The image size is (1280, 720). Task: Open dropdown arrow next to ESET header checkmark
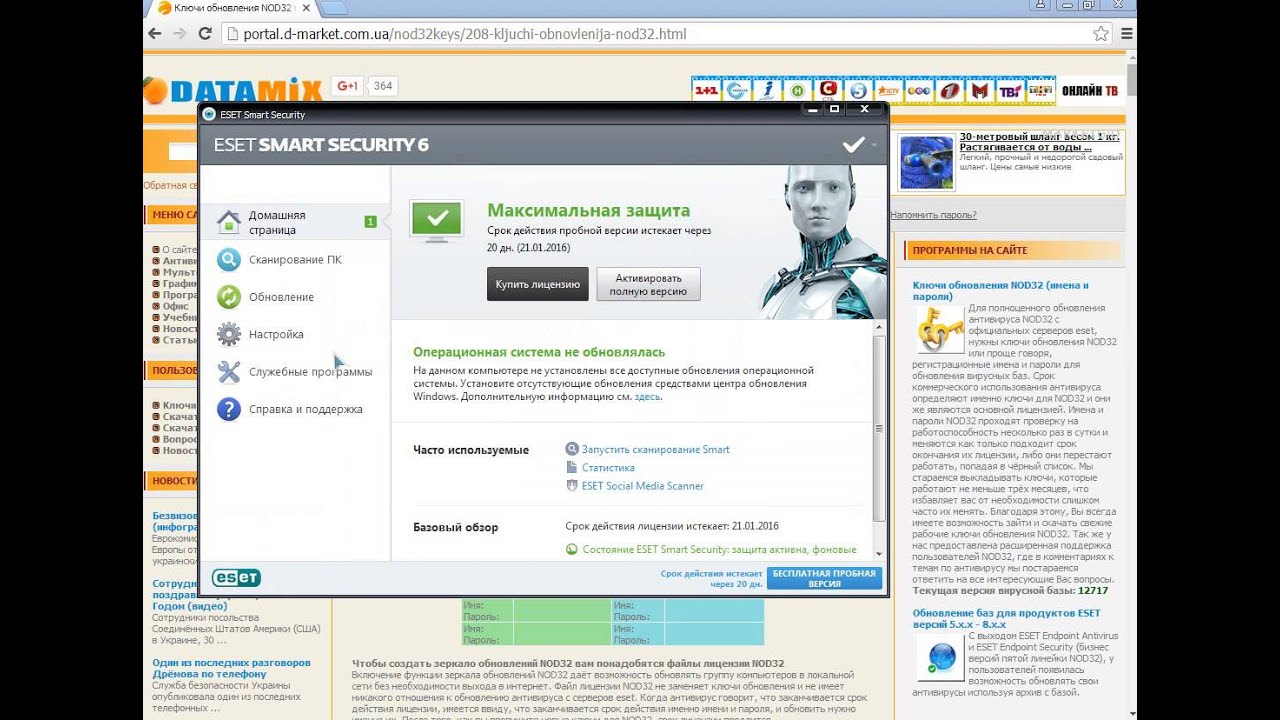(x=874, y=145)
